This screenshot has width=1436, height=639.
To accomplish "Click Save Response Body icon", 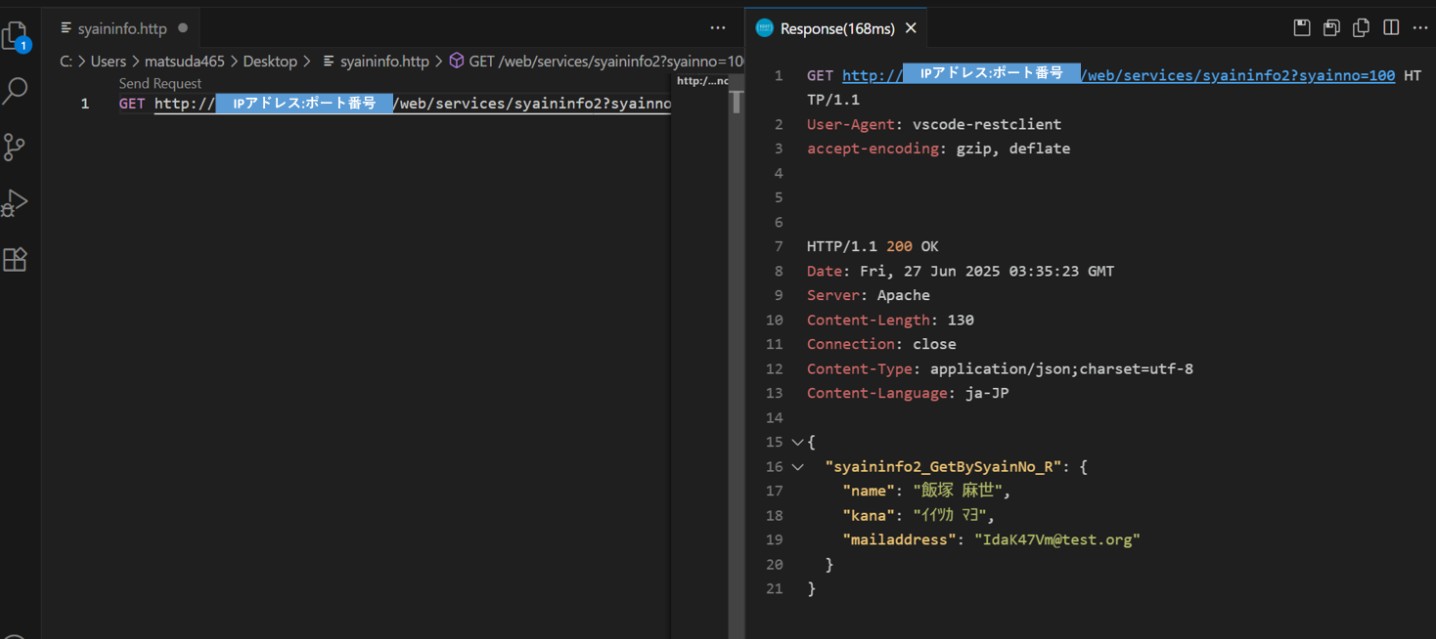I will tap(1331, 28).
